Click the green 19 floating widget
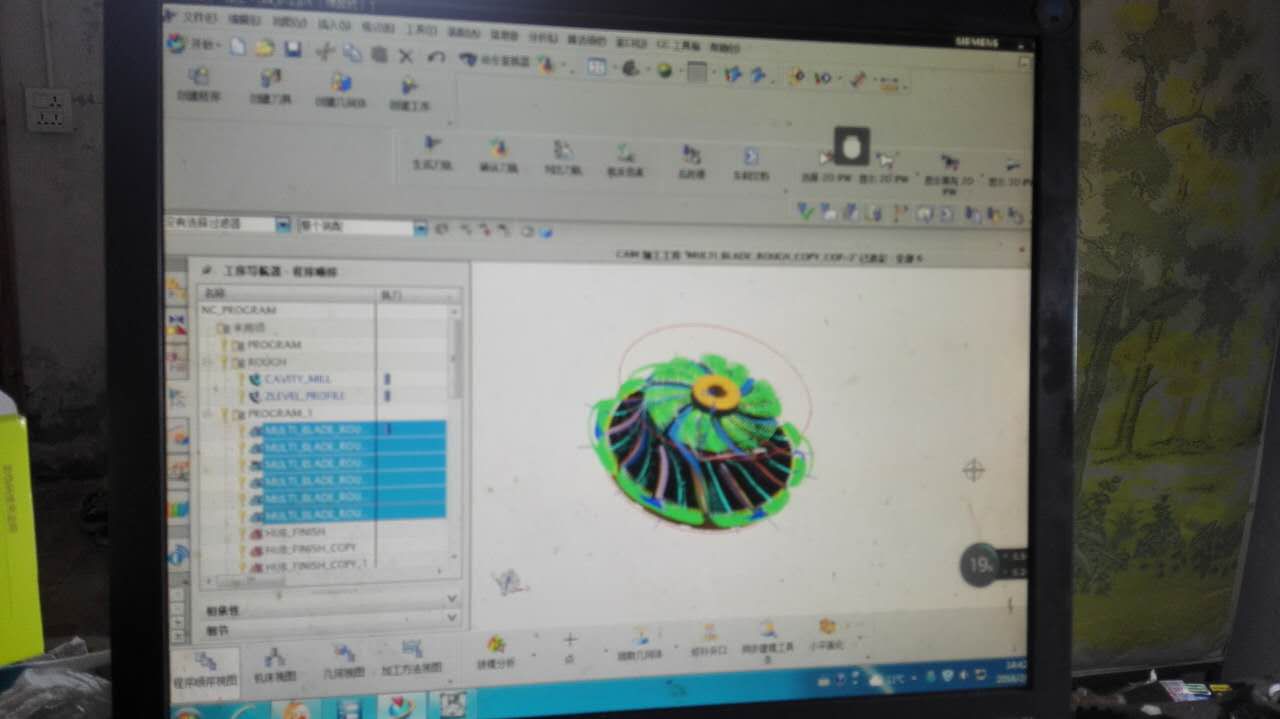The height and width of the screenshot is (719, 1280). [979, 565]
